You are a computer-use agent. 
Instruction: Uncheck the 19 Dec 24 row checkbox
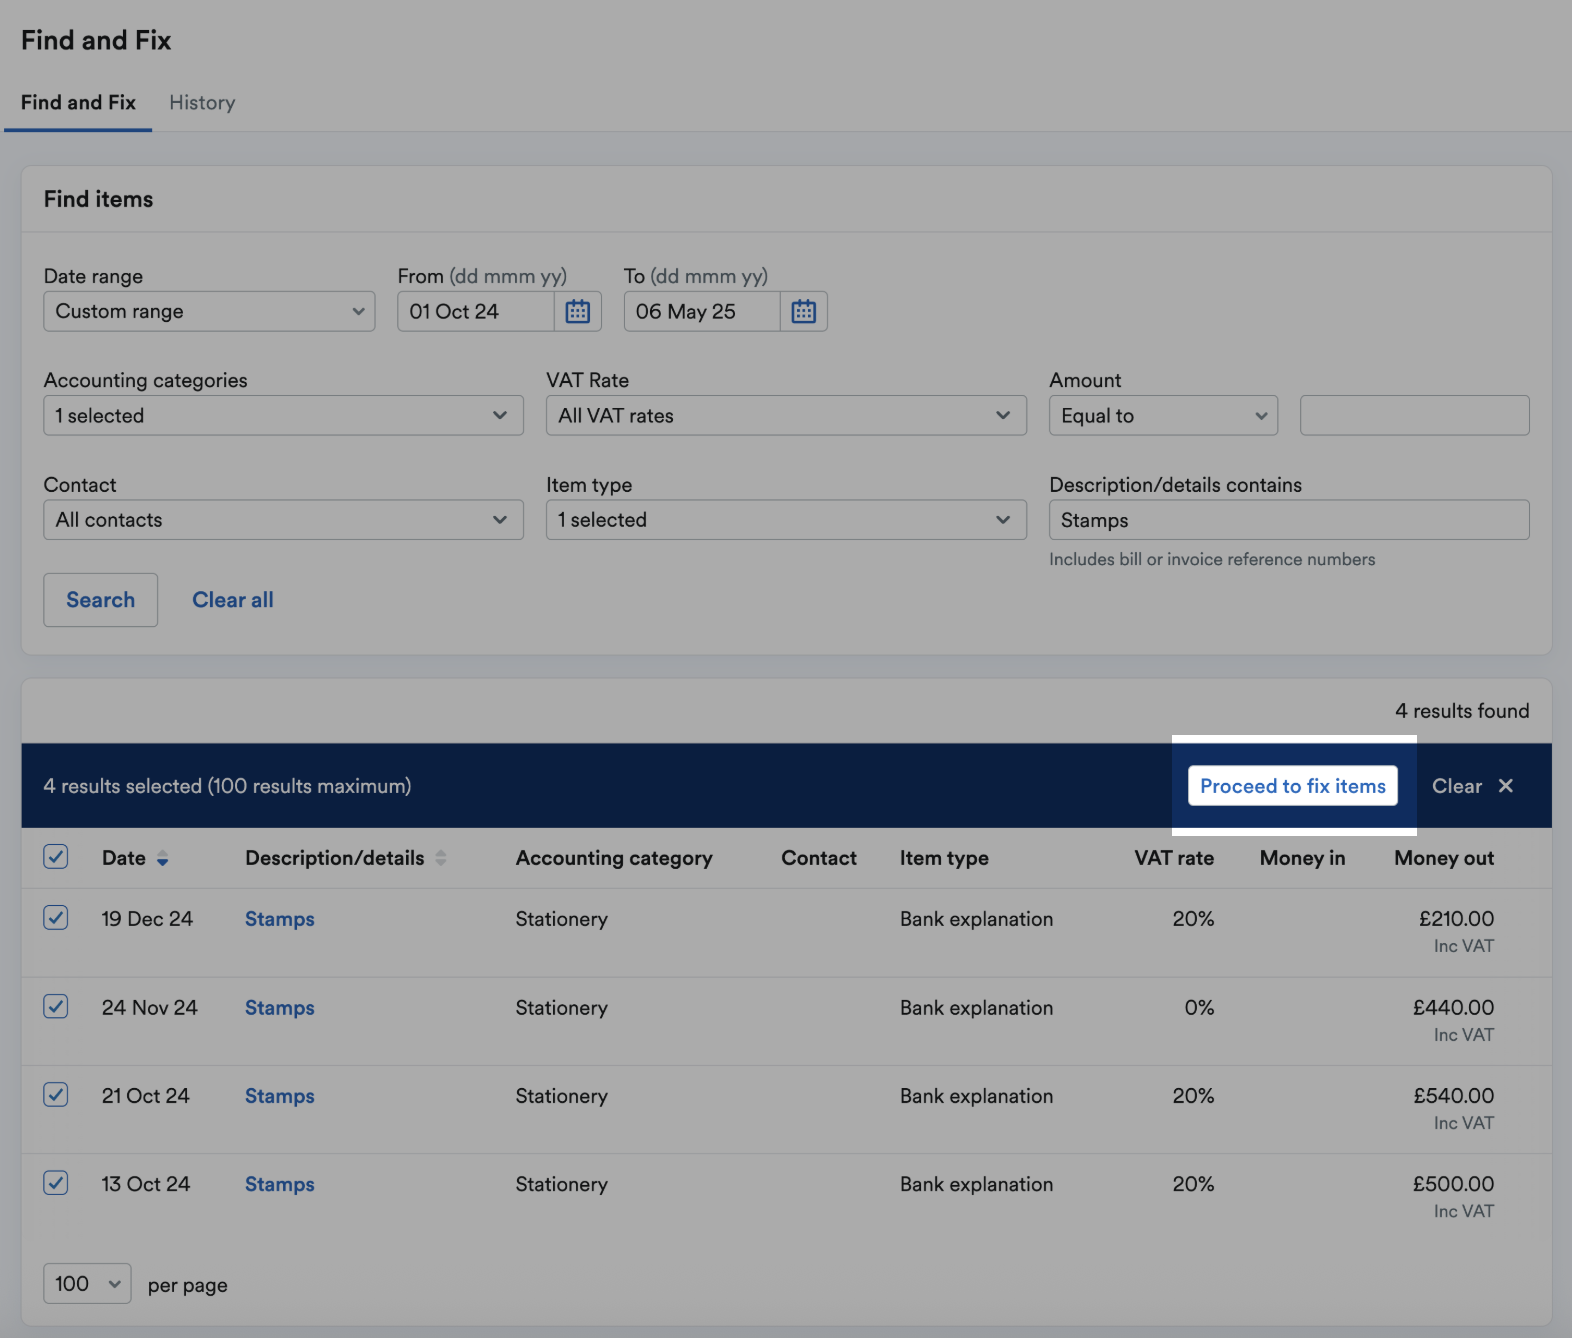point(56,917)
